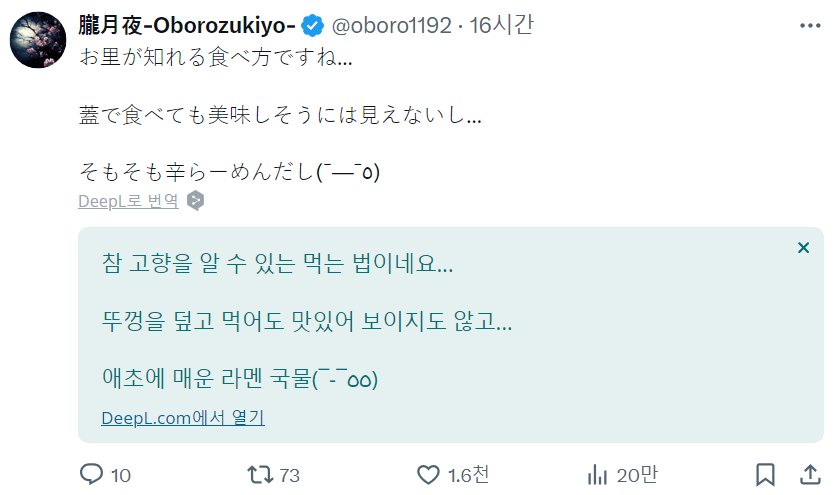Click the reply speech bubble icon
The image size is (834, 495).
[x=92, y=474]
